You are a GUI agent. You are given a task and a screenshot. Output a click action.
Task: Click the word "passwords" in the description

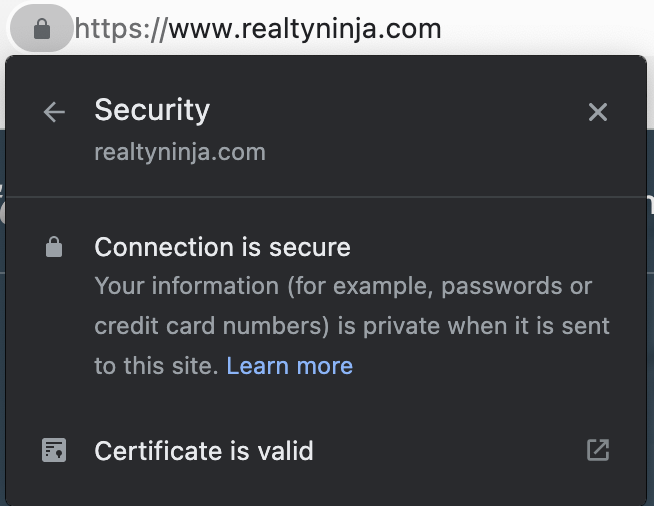point(502,287)
